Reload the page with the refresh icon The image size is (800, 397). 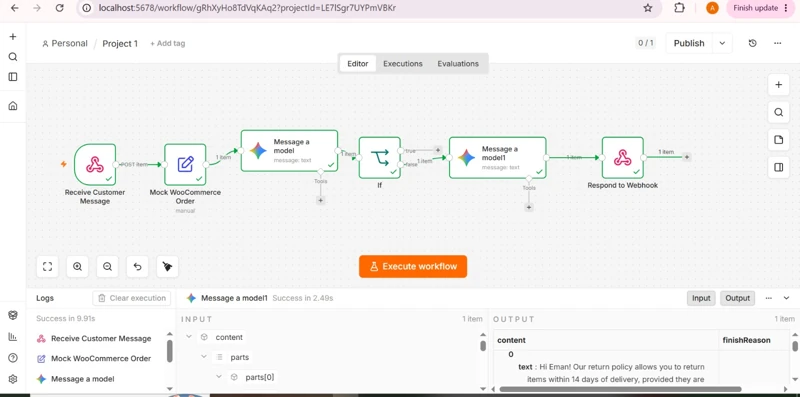click(x=60, y=8)
